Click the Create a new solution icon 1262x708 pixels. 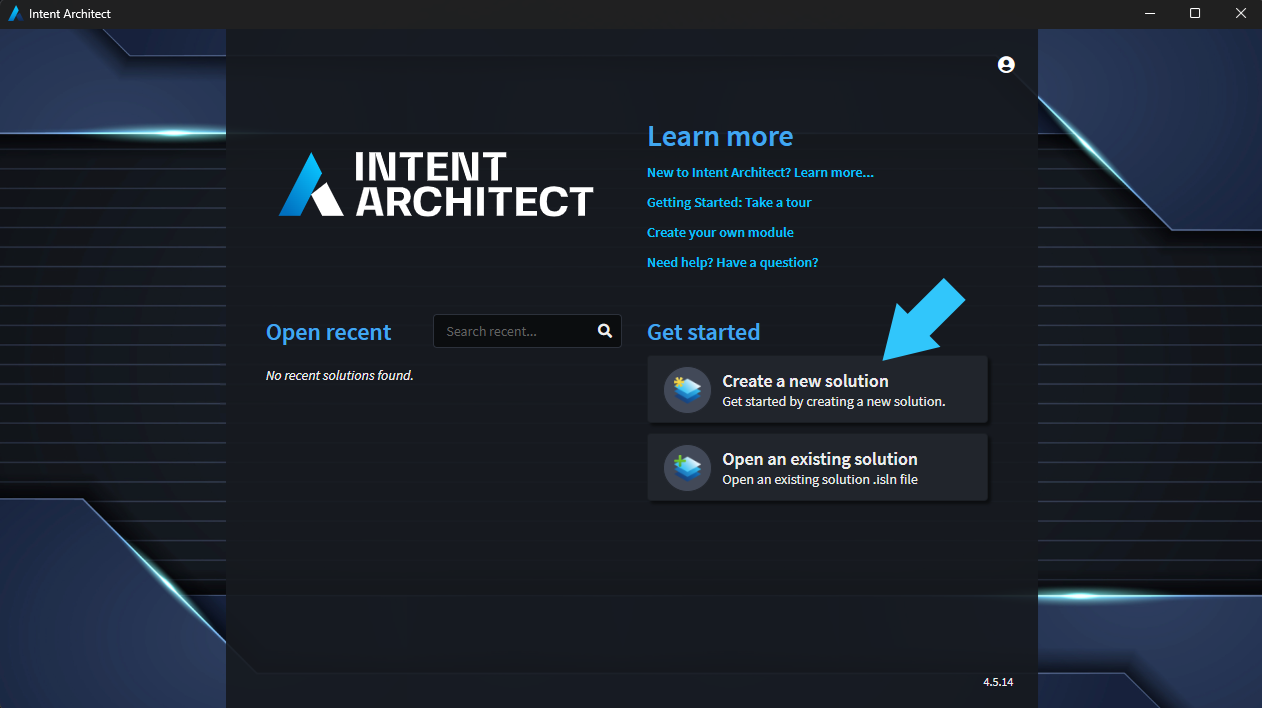point(687,390)
